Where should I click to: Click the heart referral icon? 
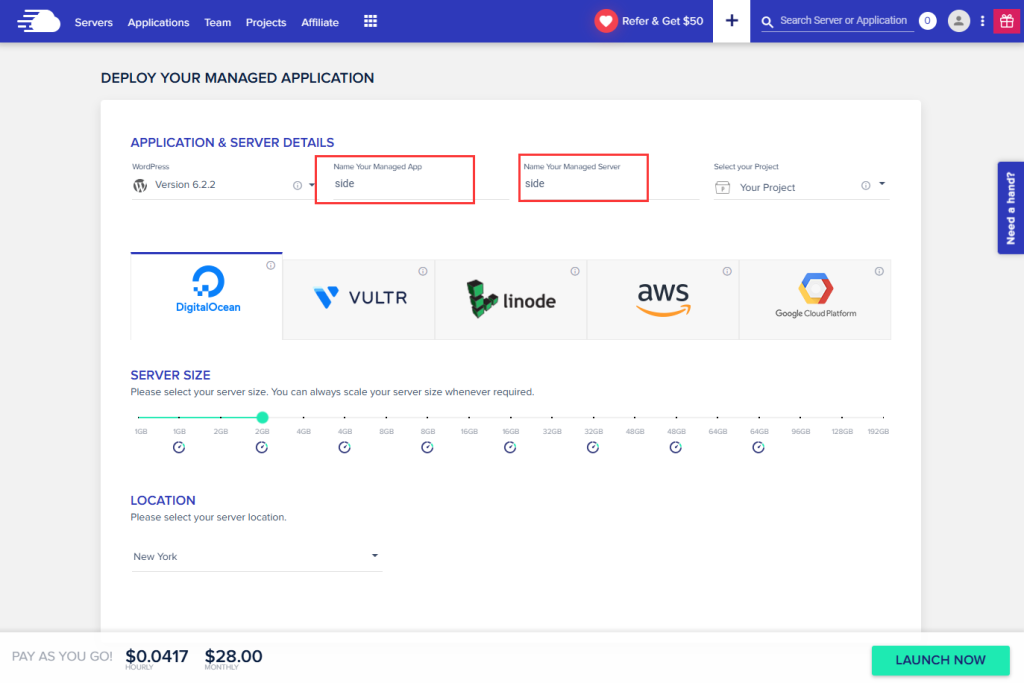[605, 22]
